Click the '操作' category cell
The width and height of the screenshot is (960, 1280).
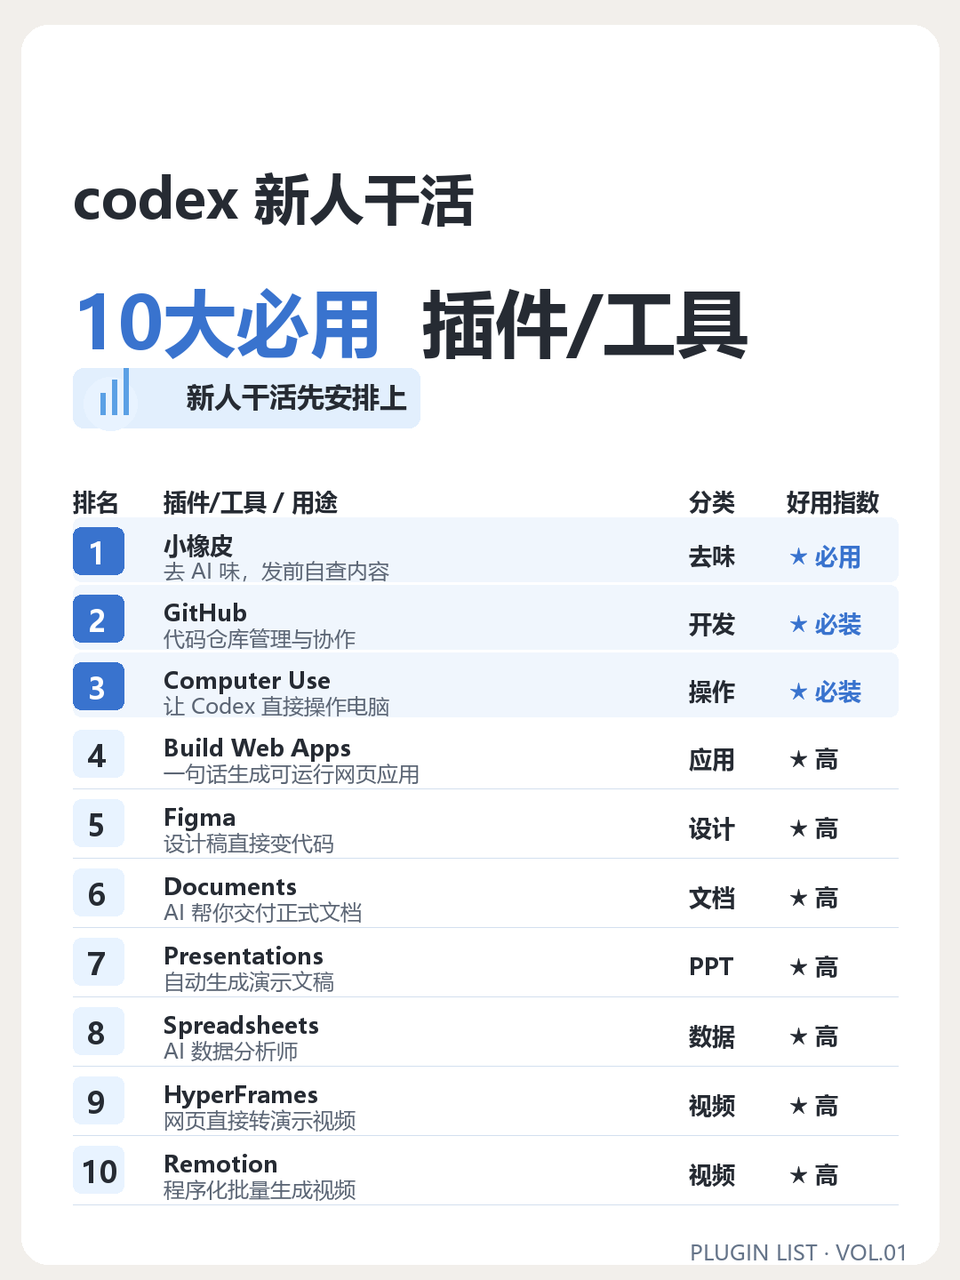coord(711,692)
